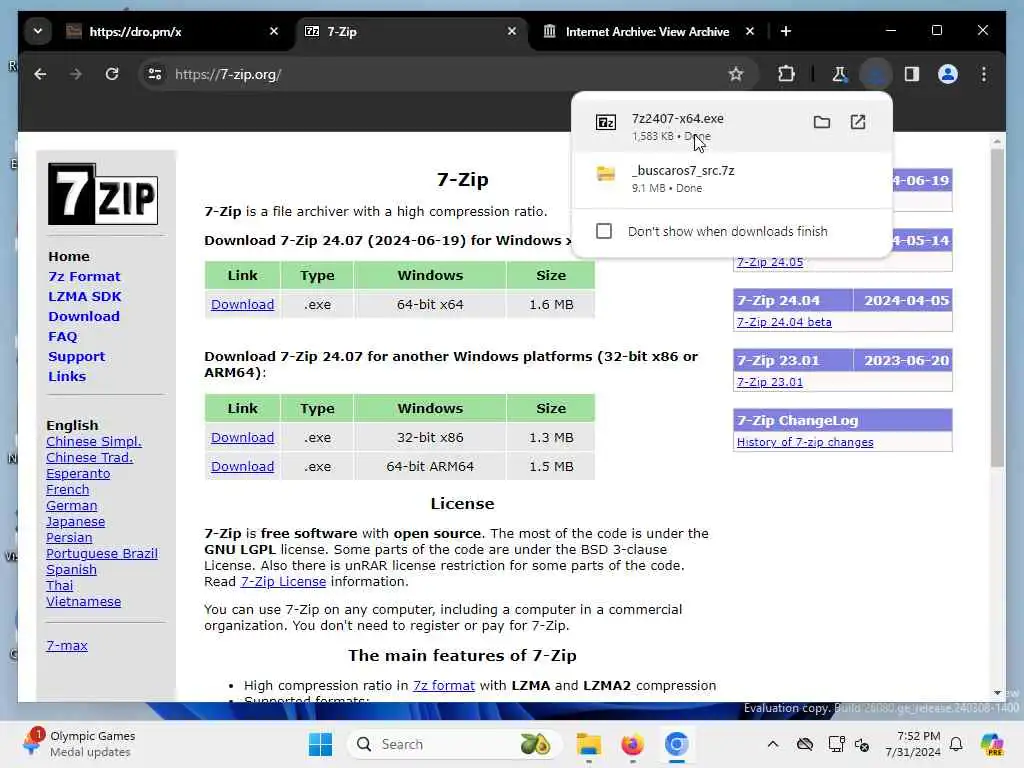
Task: Close the Internet Archive tab
Action: 750,31
